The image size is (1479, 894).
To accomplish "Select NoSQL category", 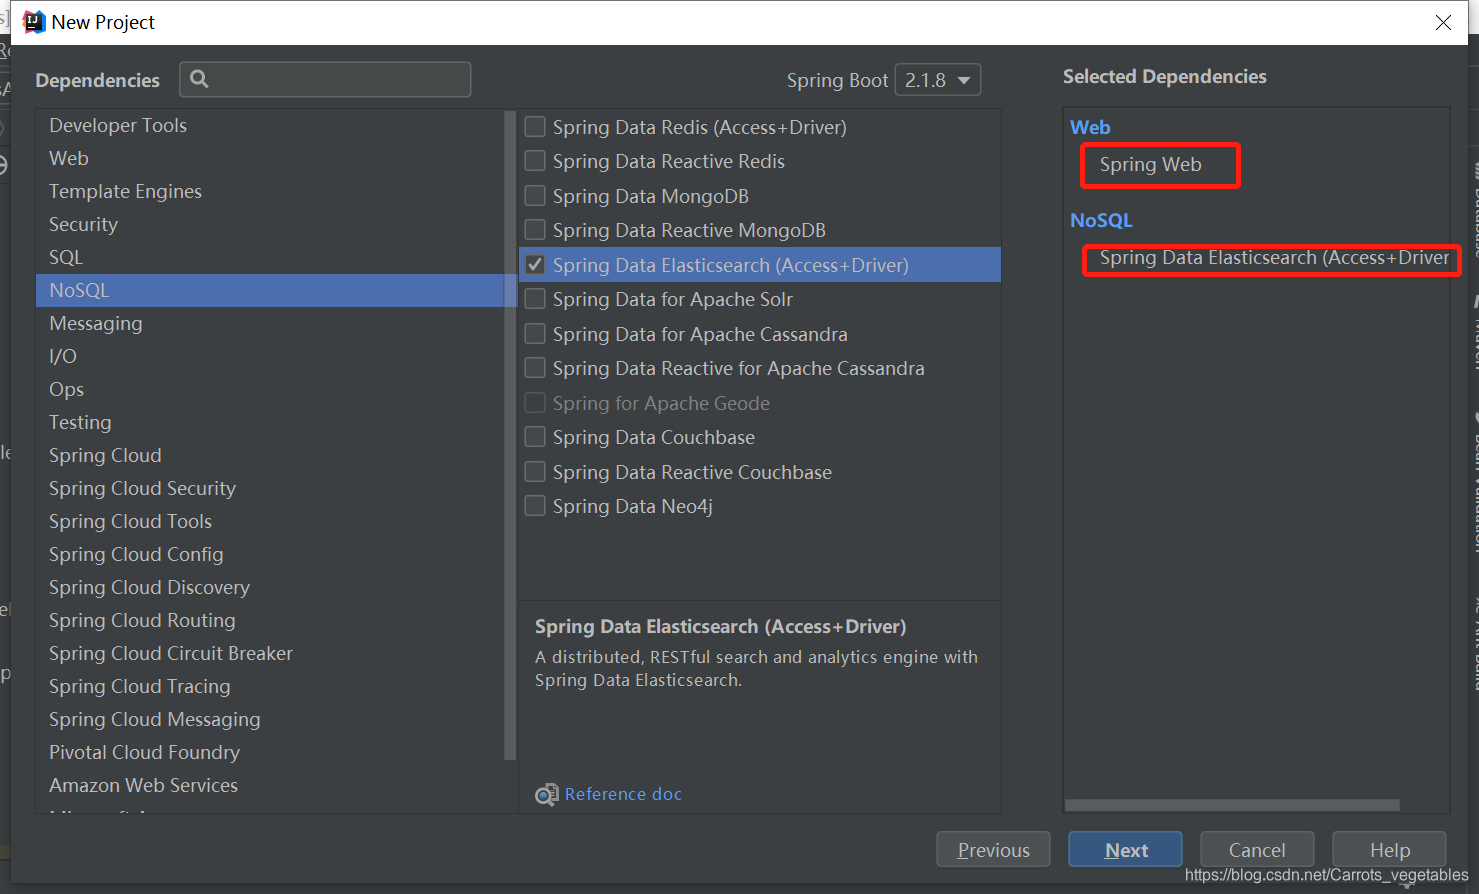I will click(x=270, y=290).
